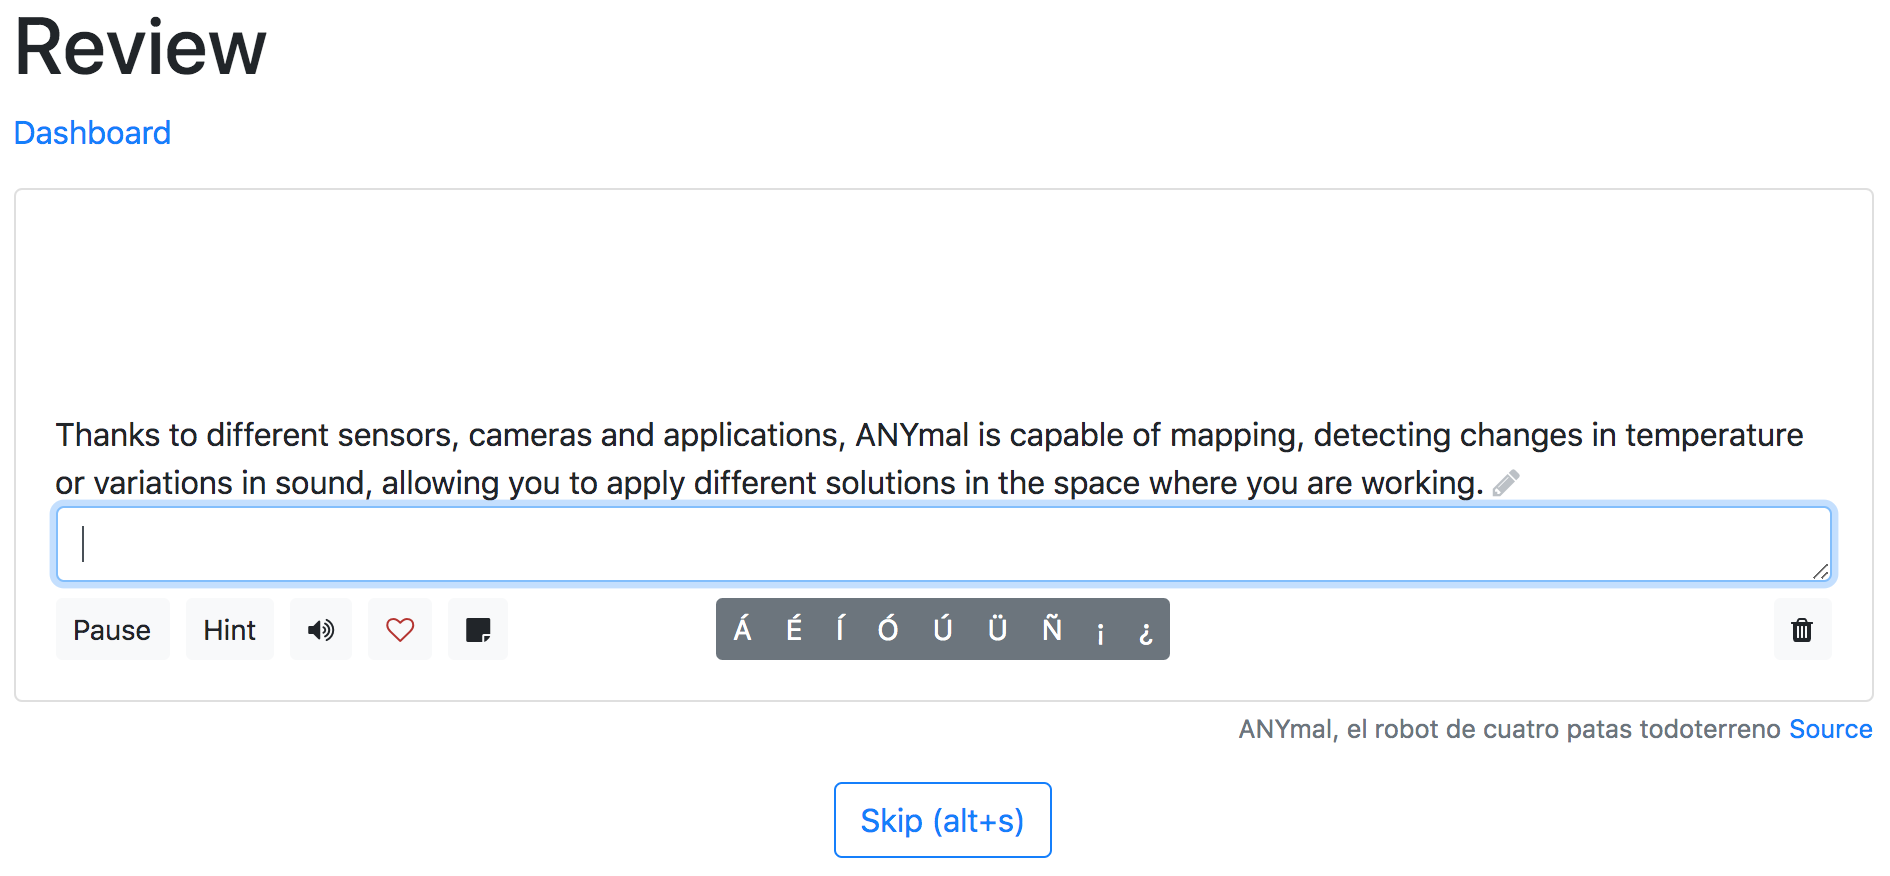Insert the Ó accented character

[888, 629]
